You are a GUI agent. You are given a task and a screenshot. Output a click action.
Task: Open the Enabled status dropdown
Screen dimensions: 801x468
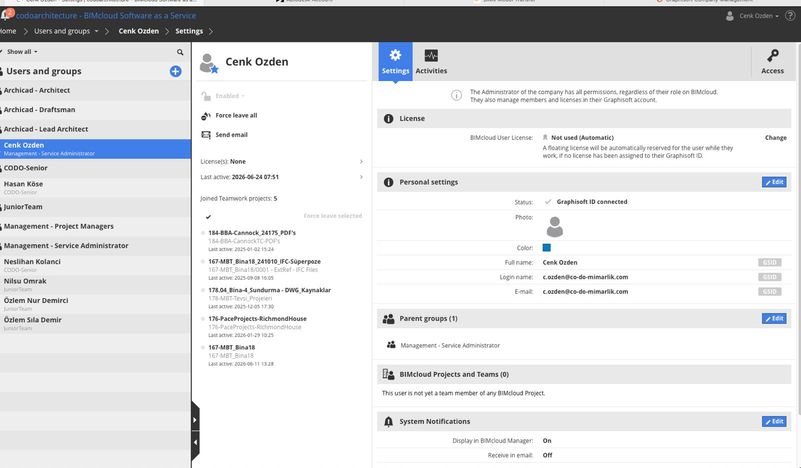pos(230,96)
